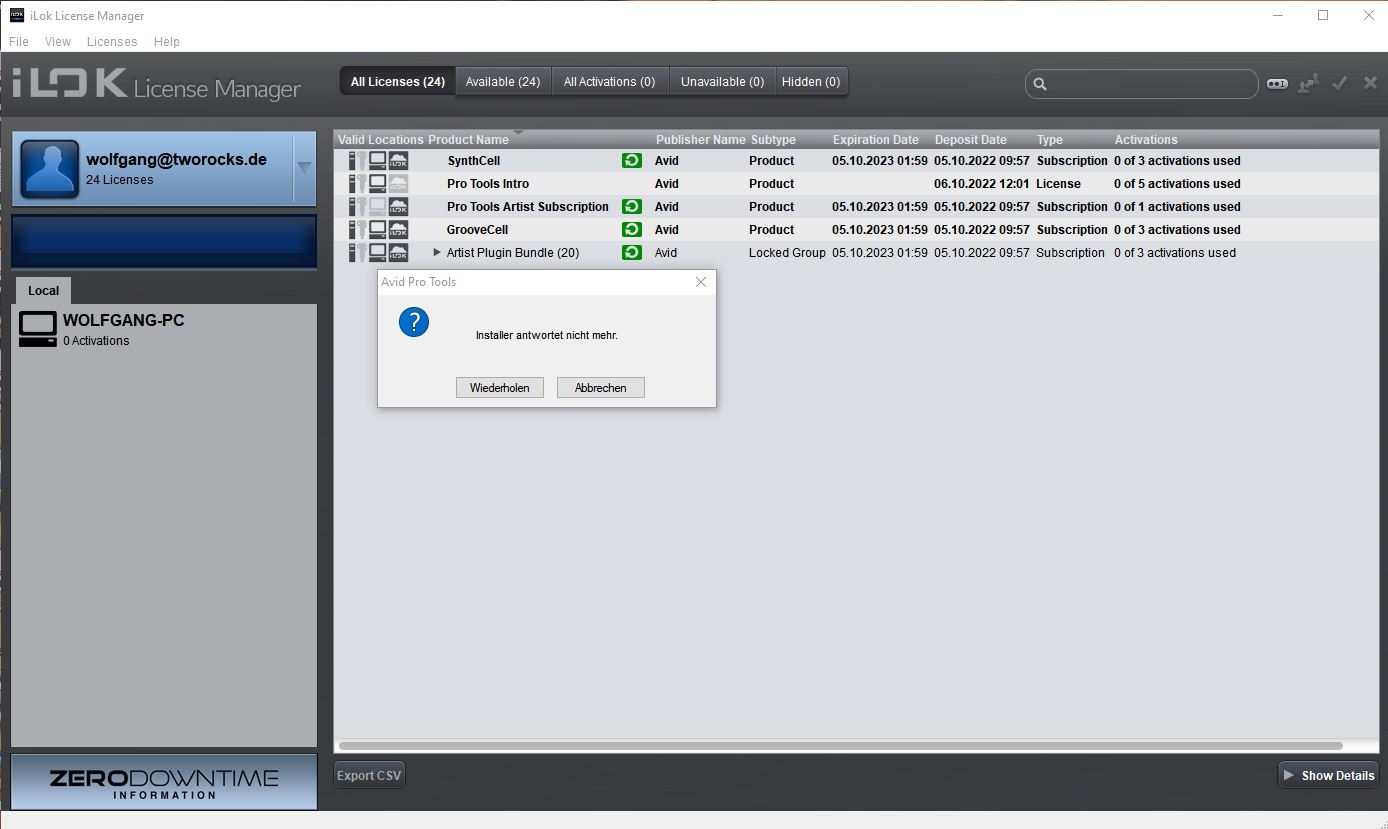Open the Licenses menu

click(x=112, y=41)
